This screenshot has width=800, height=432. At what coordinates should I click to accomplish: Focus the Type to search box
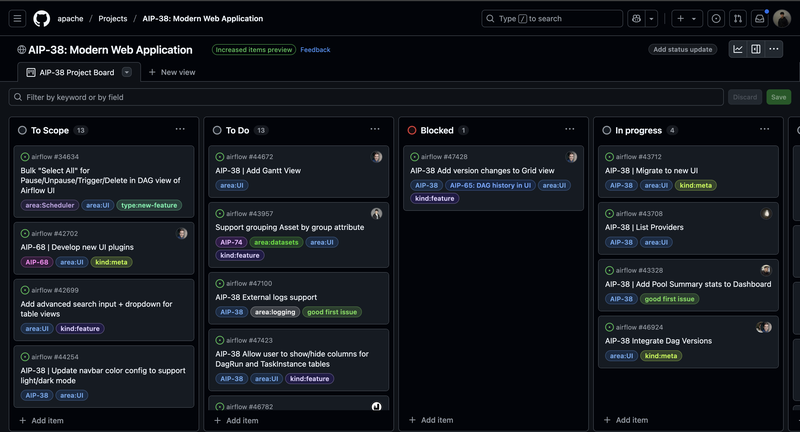coord(552,19)
